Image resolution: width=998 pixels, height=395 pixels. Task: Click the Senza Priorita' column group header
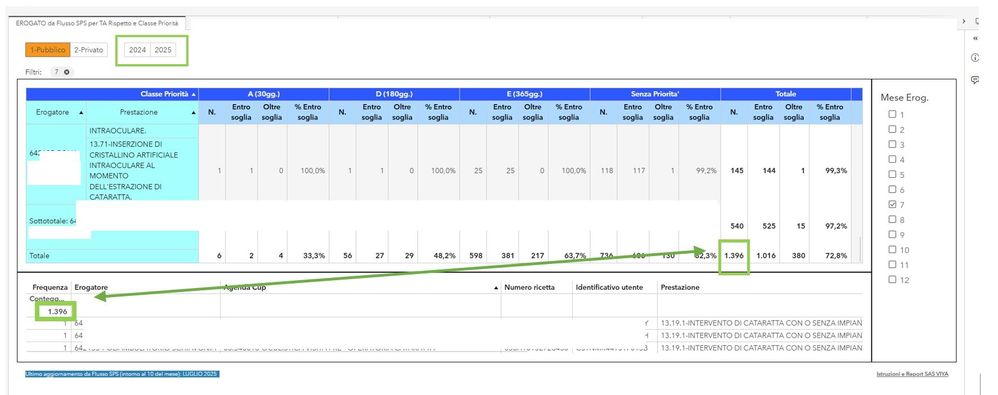coord(655,94)
